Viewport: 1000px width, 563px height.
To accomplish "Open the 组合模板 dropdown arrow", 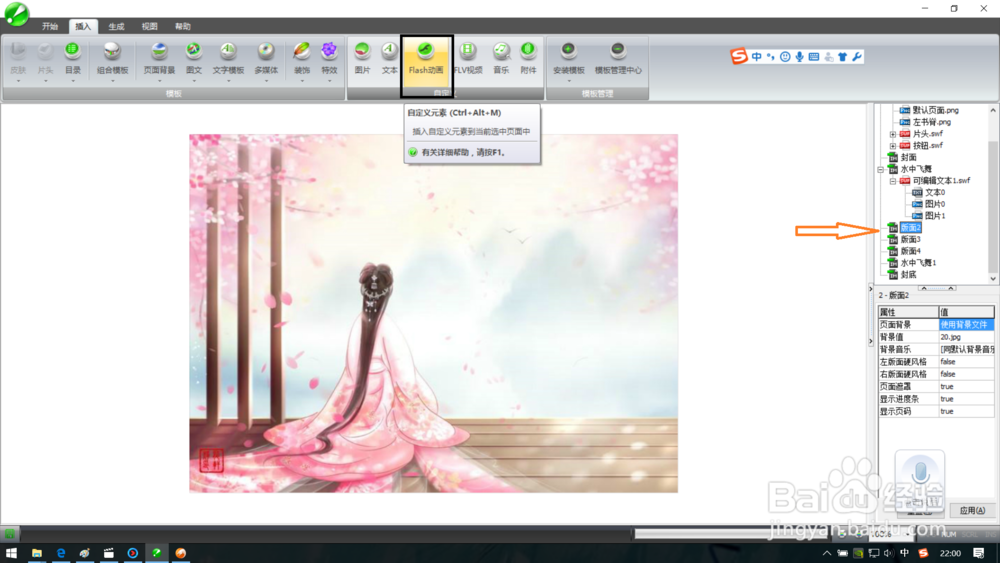I will click(x=112, y=81).
